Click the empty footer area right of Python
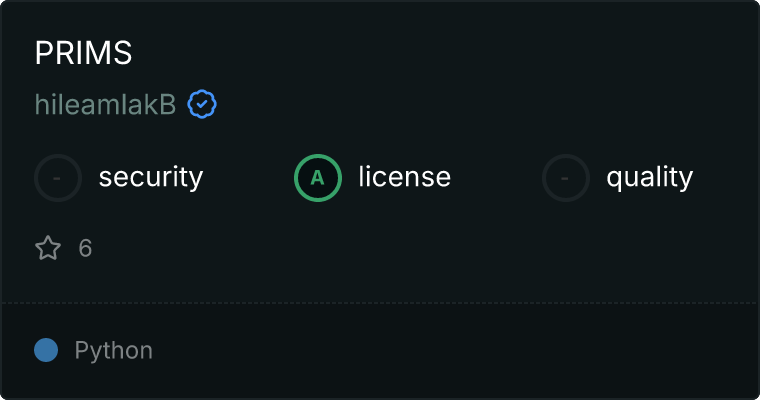The height and width of the screenshot is (400, 760). (x=450, y=351)
